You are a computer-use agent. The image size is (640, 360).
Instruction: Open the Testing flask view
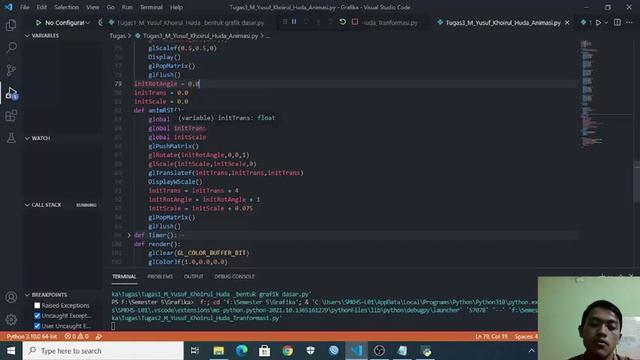coord(11,138)
